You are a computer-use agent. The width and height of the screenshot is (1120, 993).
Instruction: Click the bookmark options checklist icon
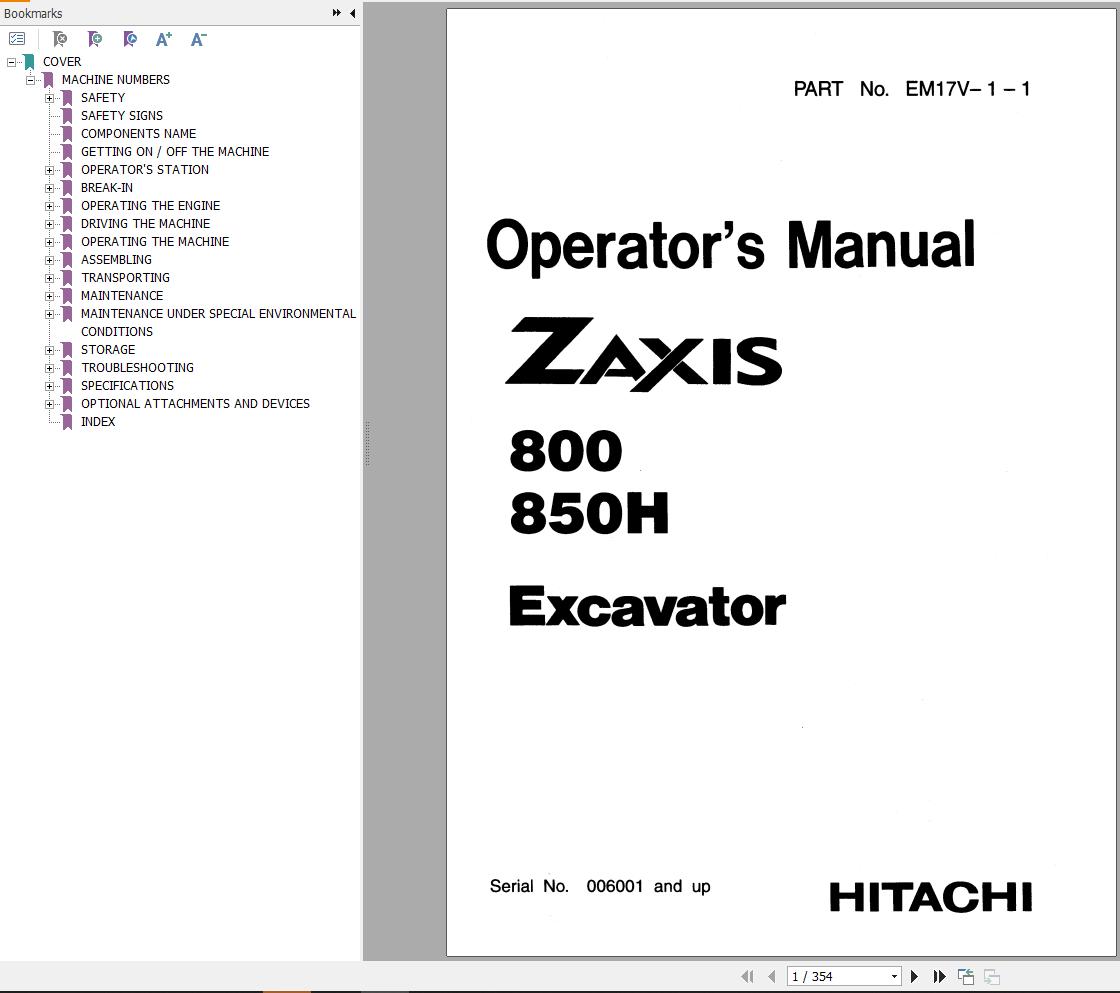tap(17, 39)
